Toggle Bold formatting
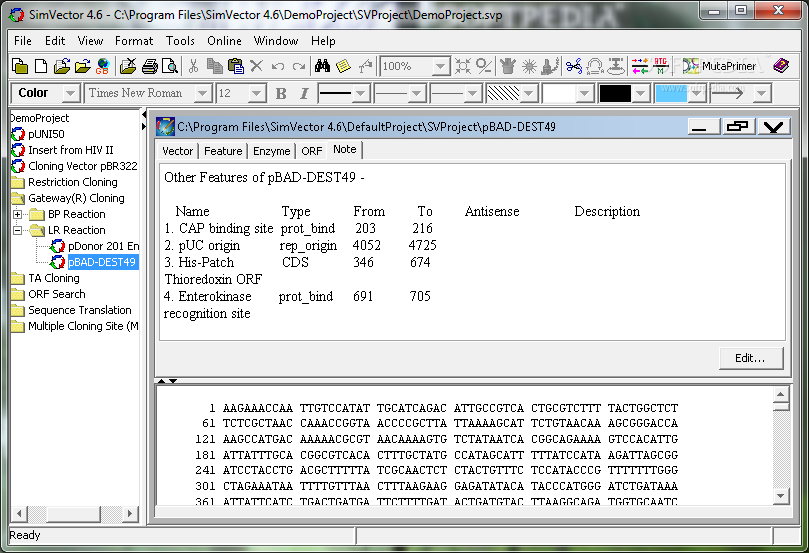 click(281, 93)
